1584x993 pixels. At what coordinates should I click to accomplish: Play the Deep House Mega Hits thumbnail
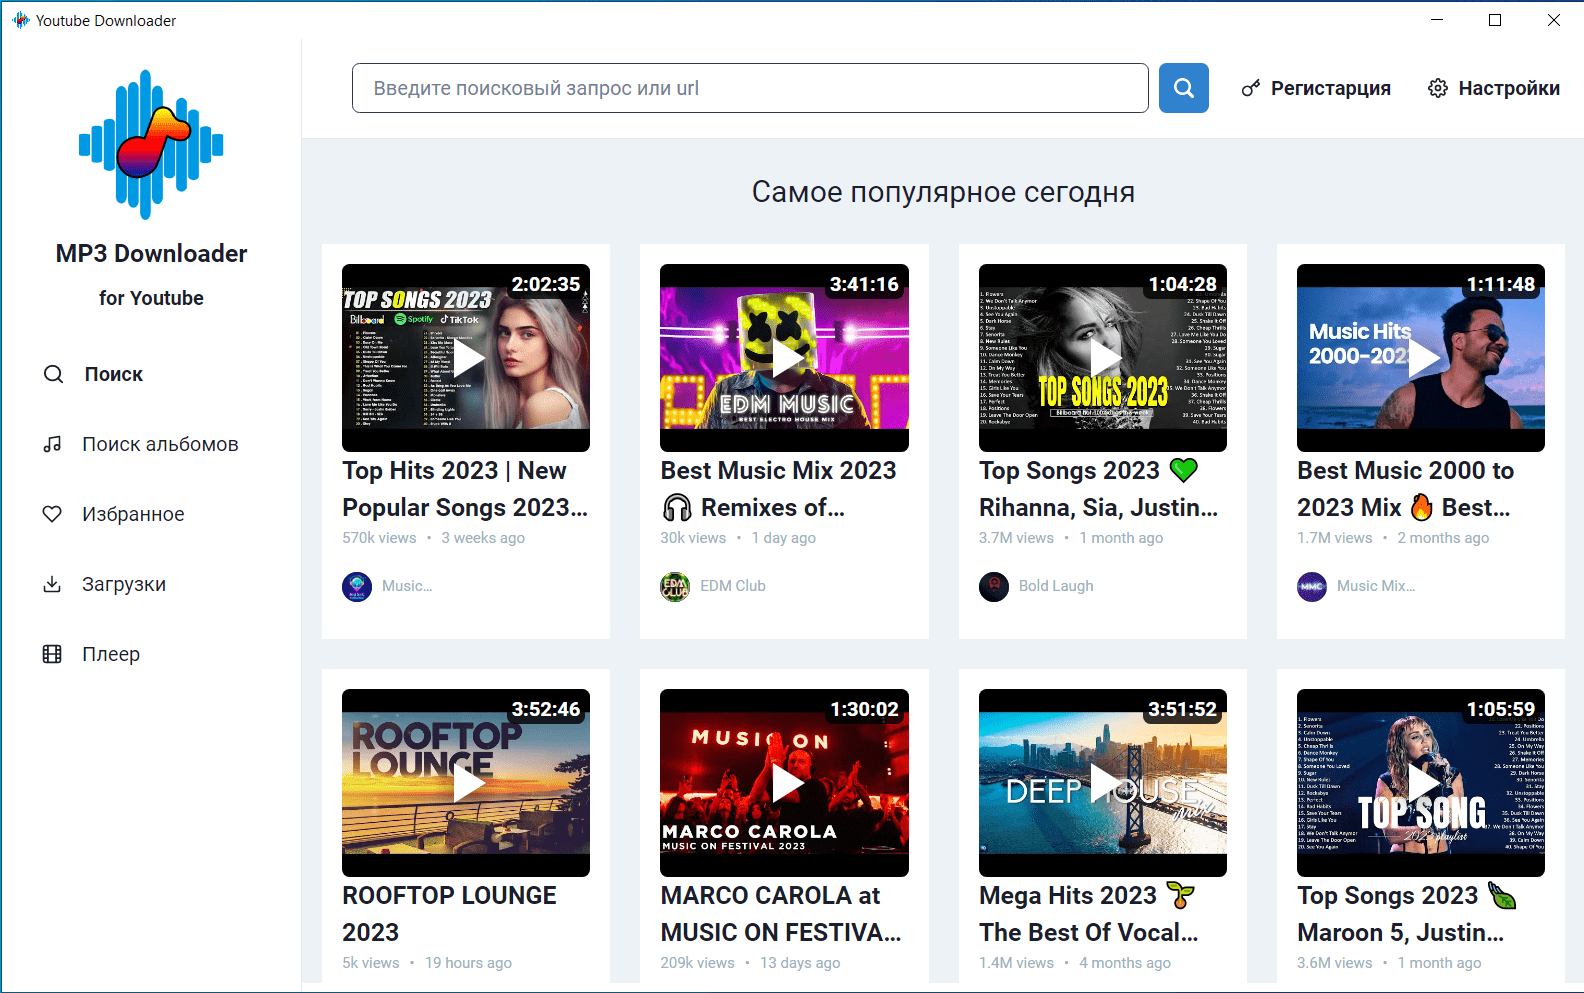(1102, 783)
